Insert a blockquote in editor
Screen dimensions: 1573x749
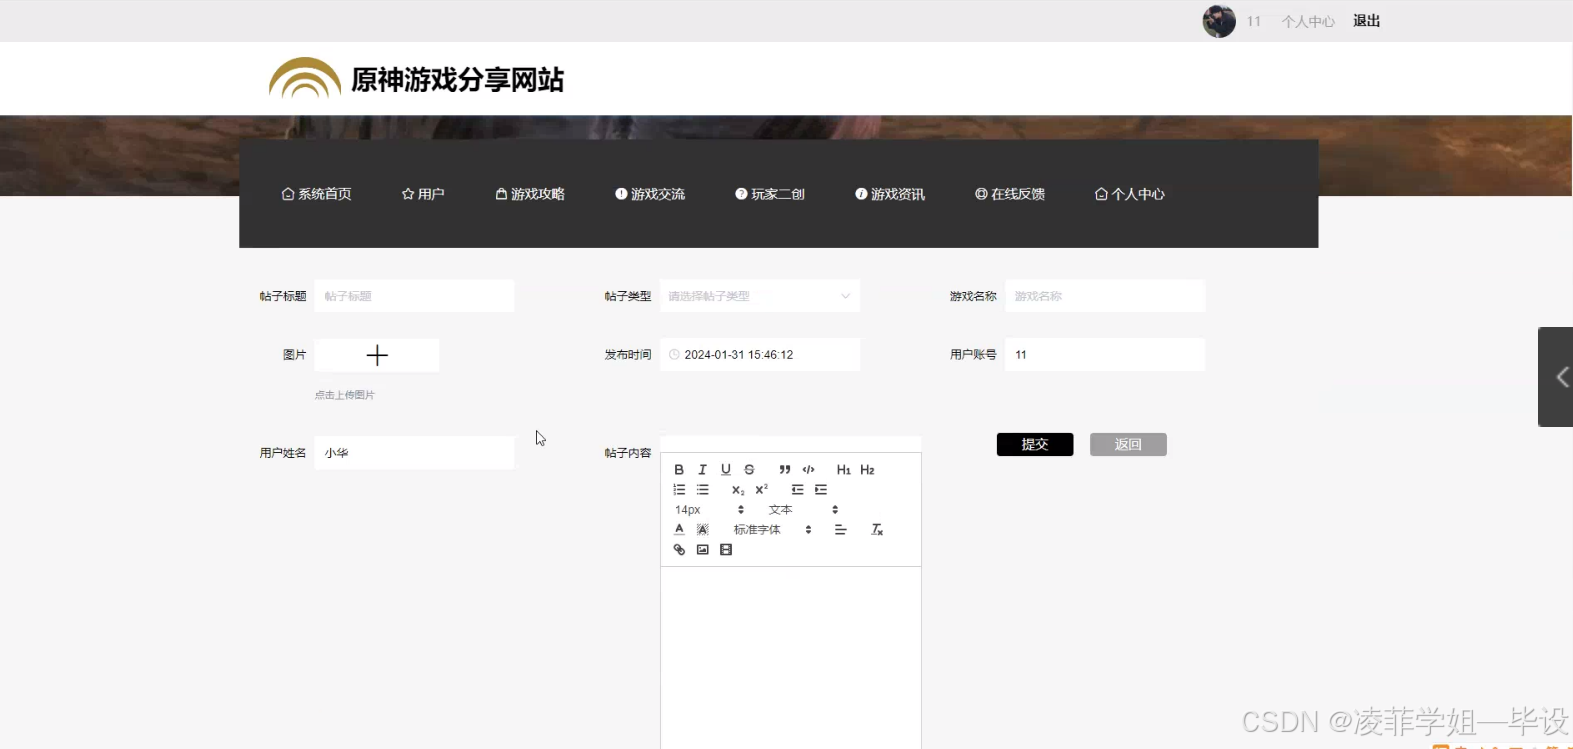coord(785,470)
